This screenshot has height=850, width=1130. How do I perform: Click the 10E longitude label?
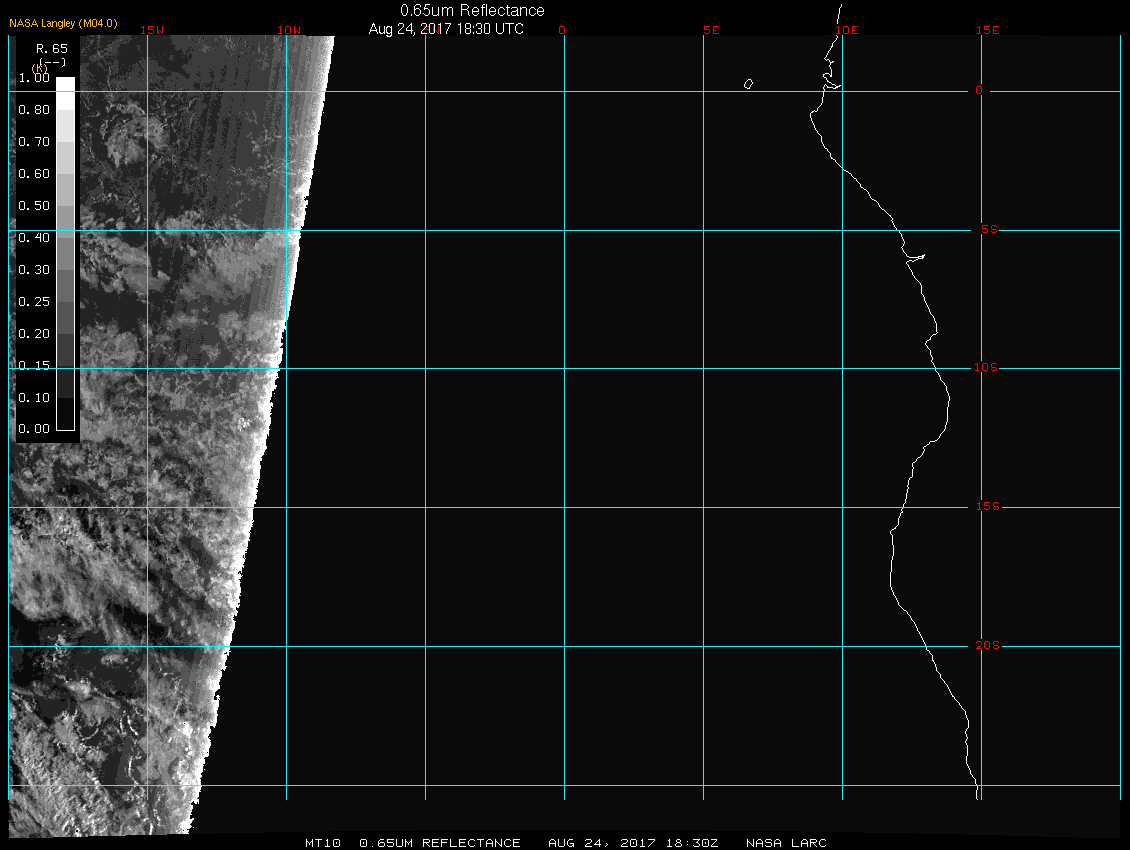click(846, 30)
